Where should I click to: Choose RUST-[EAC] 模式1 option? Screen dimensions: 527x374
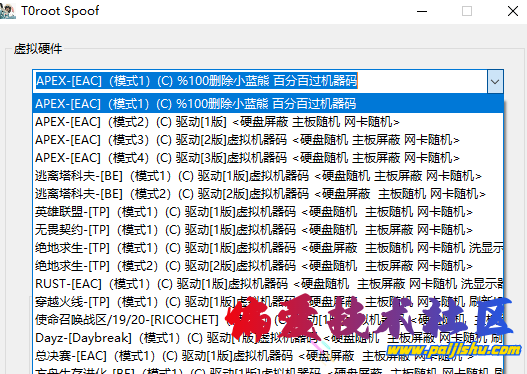pos(268,284)
